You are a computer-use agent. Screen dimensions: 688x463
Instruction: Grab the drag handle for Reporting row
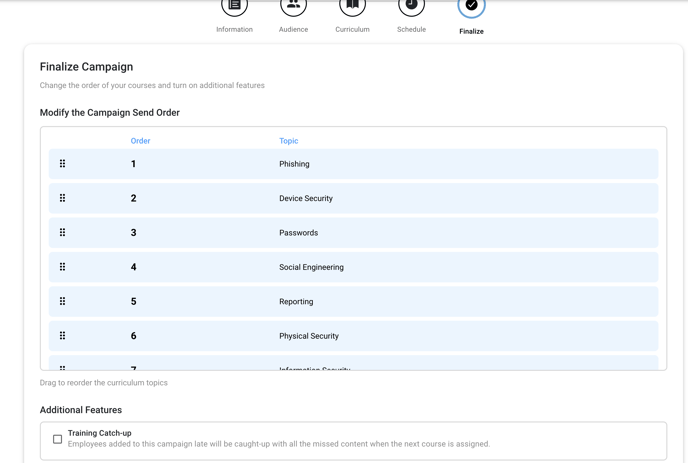click(x=62, y=301)
